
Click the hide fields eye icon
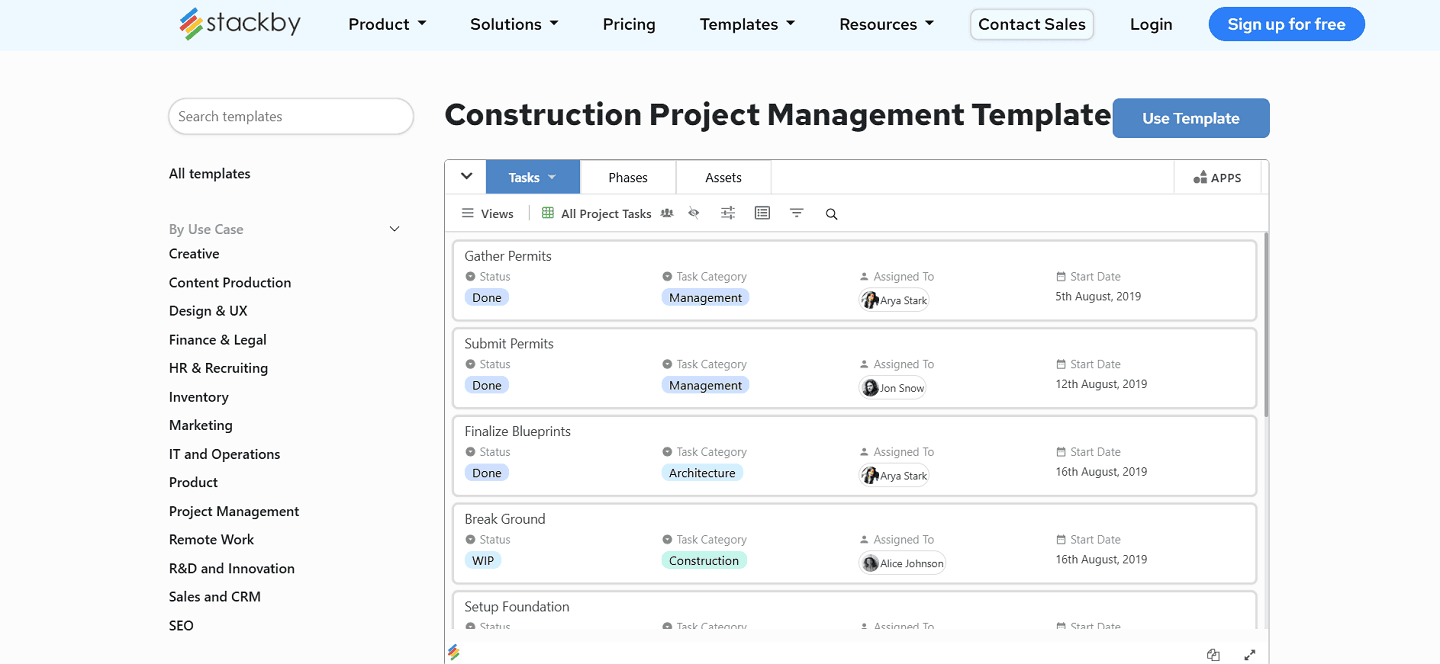tap(694, 213)
